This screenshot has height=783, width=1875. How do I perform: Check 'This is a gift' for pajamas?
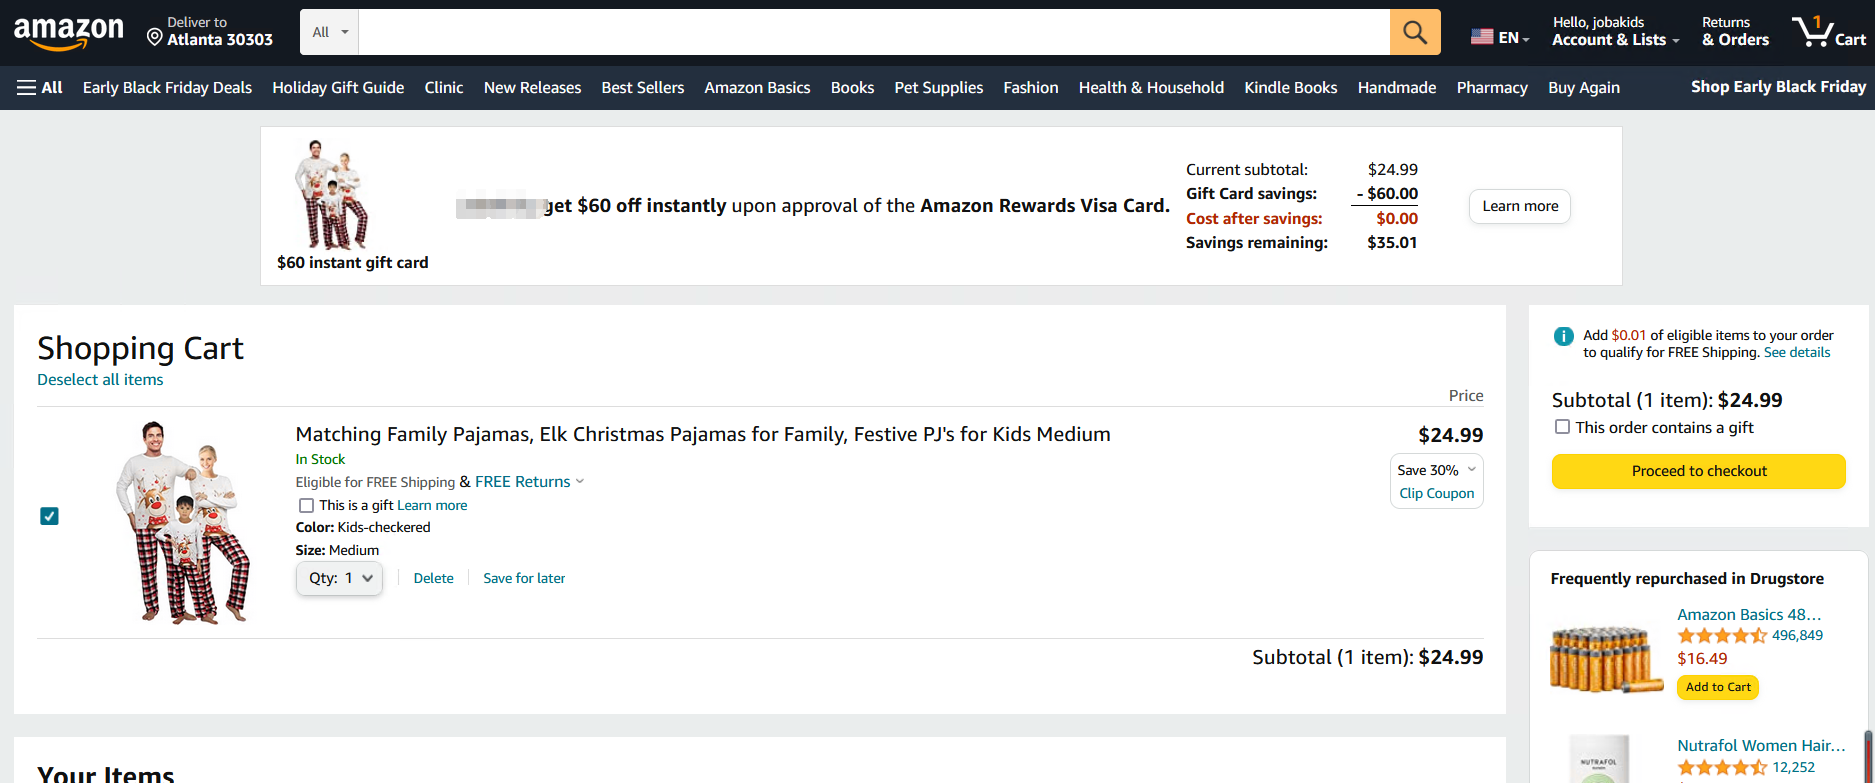pos(306,506)
